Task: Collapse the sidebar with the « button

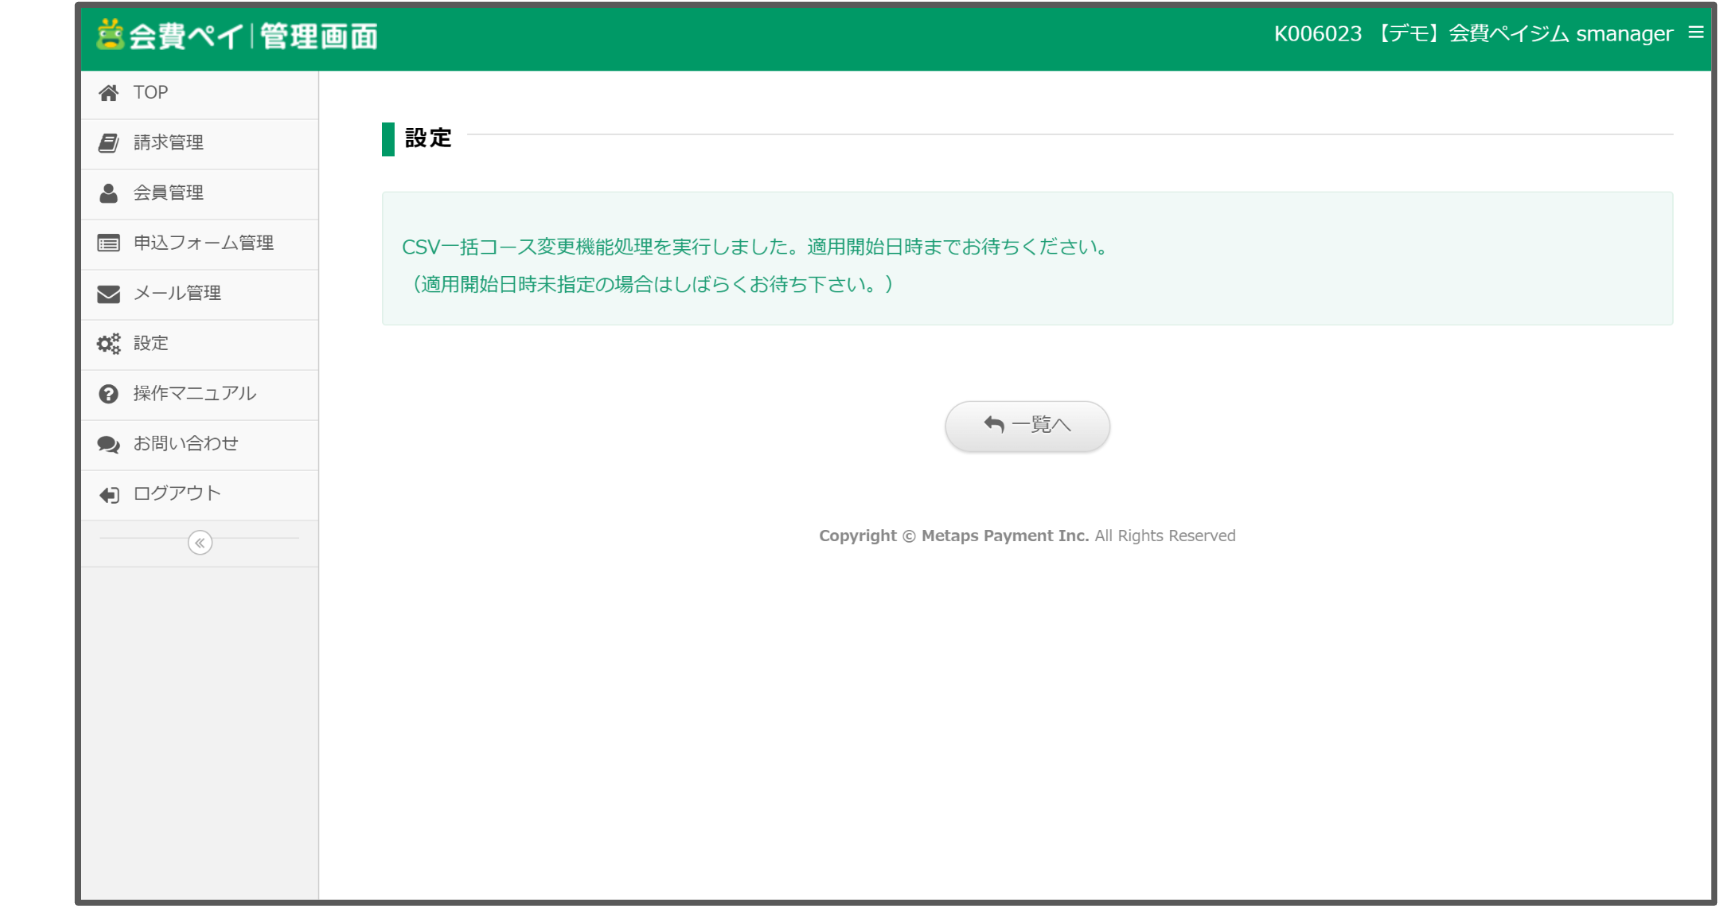Action: [200, 543]
